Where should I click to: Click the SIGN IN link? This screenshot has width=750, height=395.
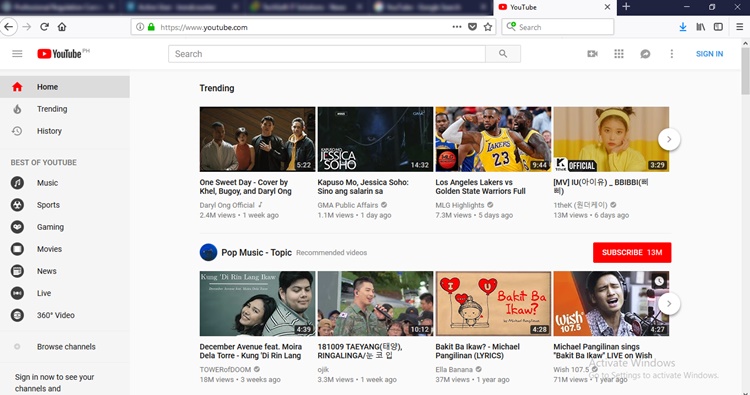click(x=709, y=54)
